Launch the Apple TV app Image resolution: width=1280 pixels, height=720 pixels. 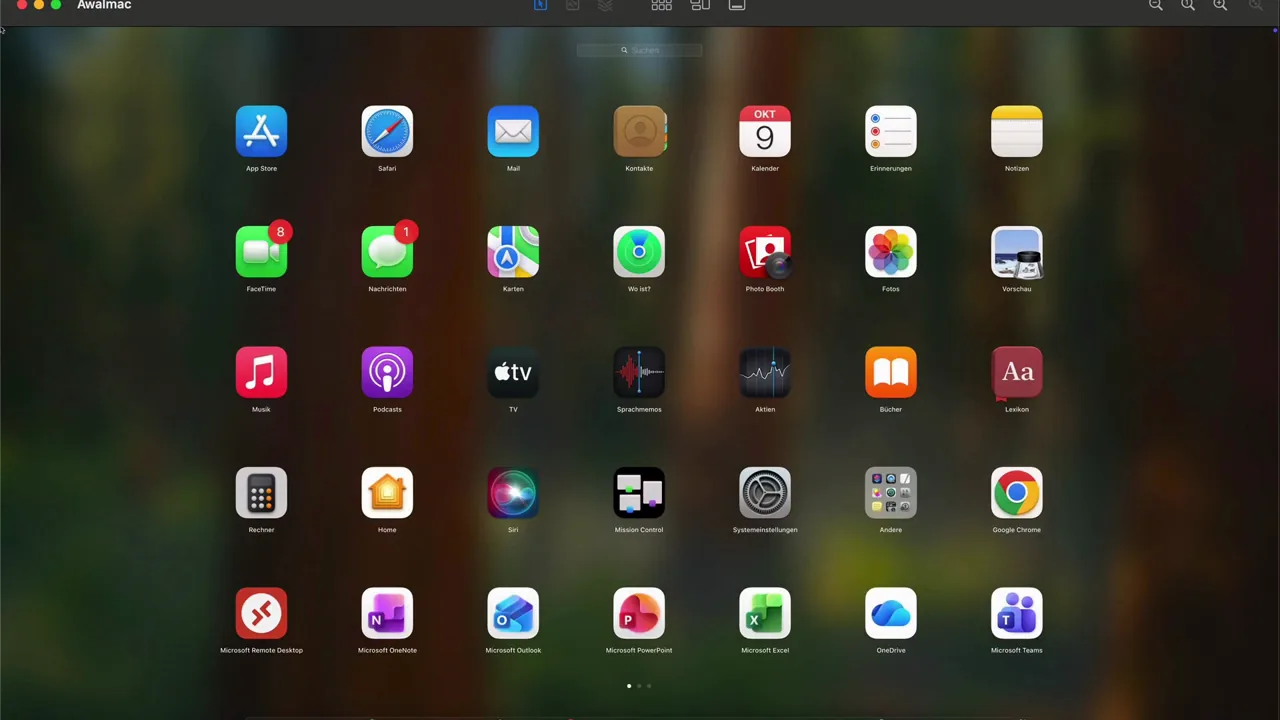pos(513,372)
